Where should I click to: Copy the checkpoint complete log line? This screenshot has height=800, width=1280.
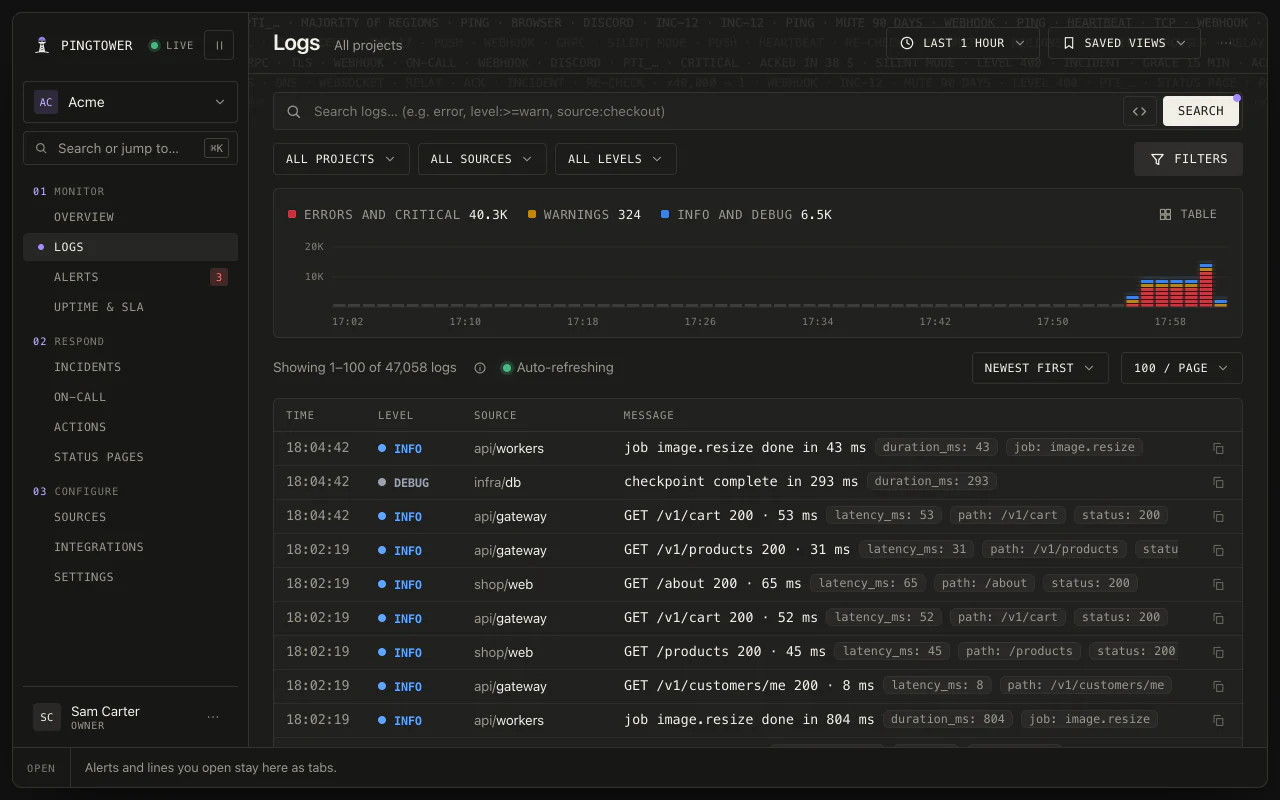(1218, 483)
